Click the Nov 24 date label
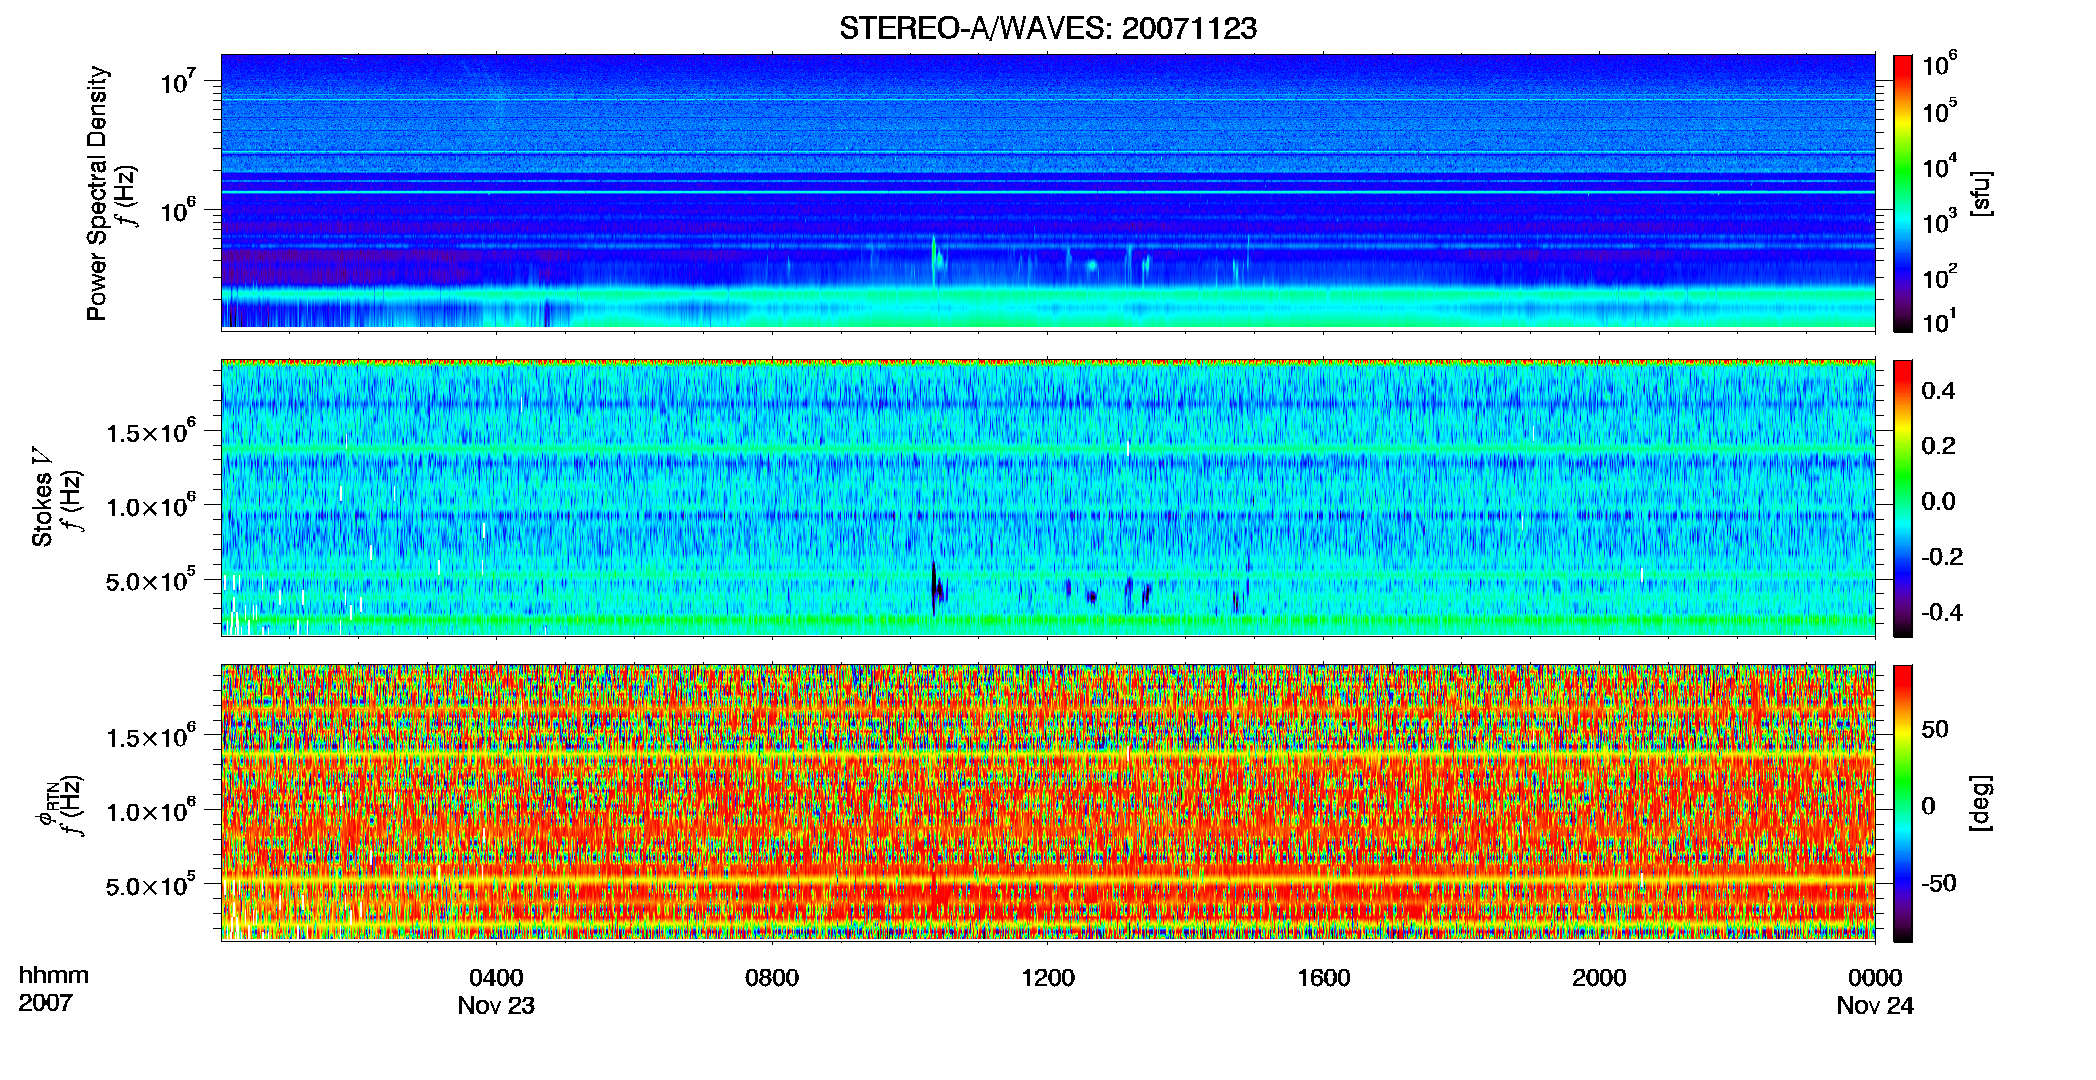Screen dimensions: 2096x1080 point(1875,1006)
